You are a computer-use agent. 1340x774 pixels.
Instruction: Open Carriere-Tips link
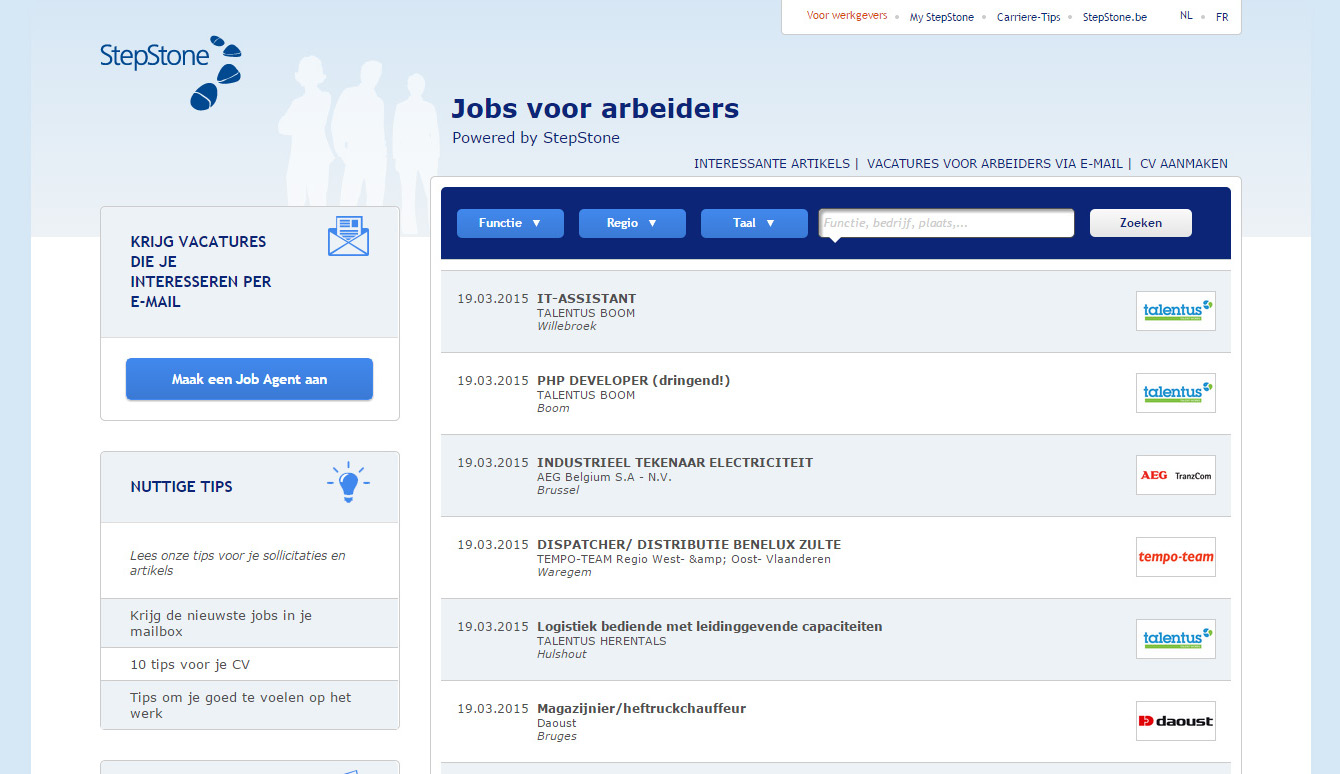tap(1028, 17)
